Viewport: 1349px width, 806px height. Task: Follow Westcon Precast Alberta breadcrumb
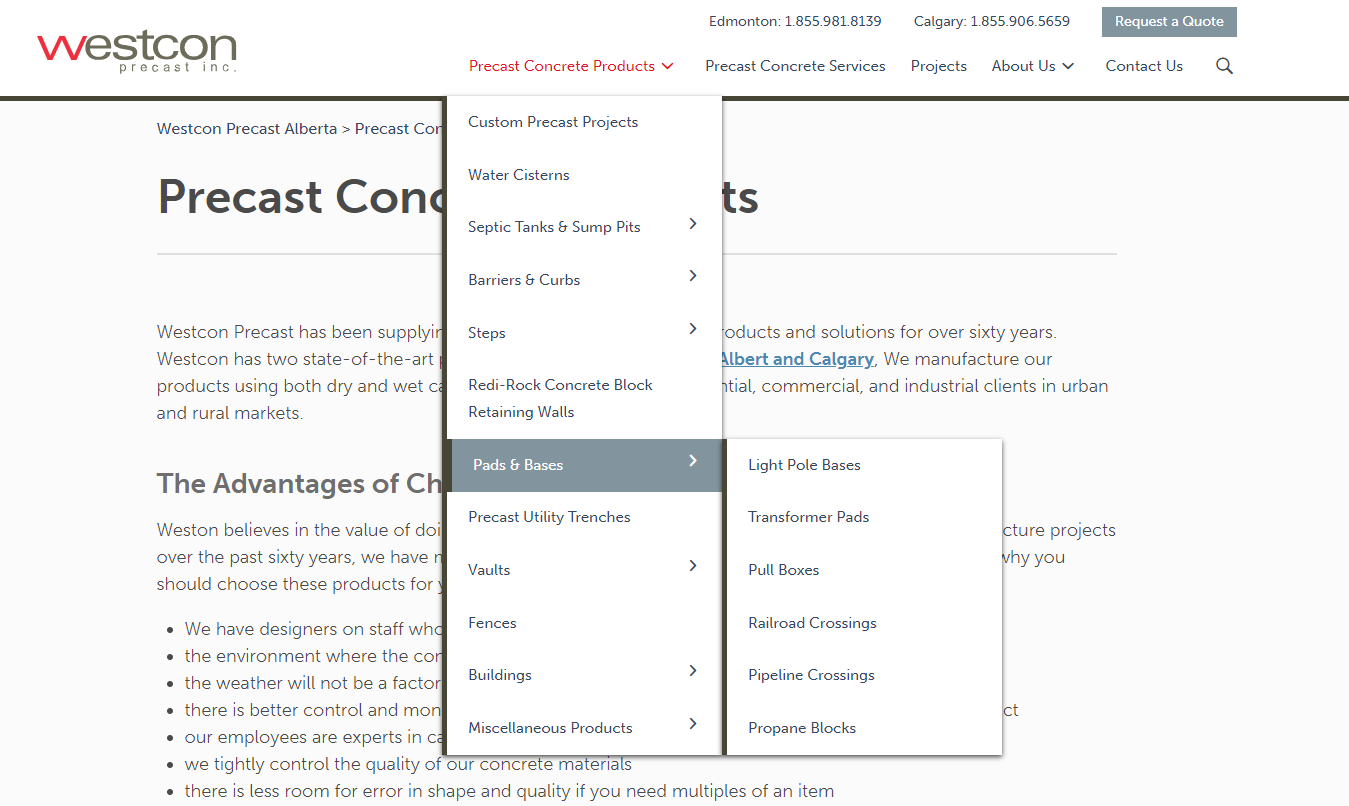click(x=247, y=129)
